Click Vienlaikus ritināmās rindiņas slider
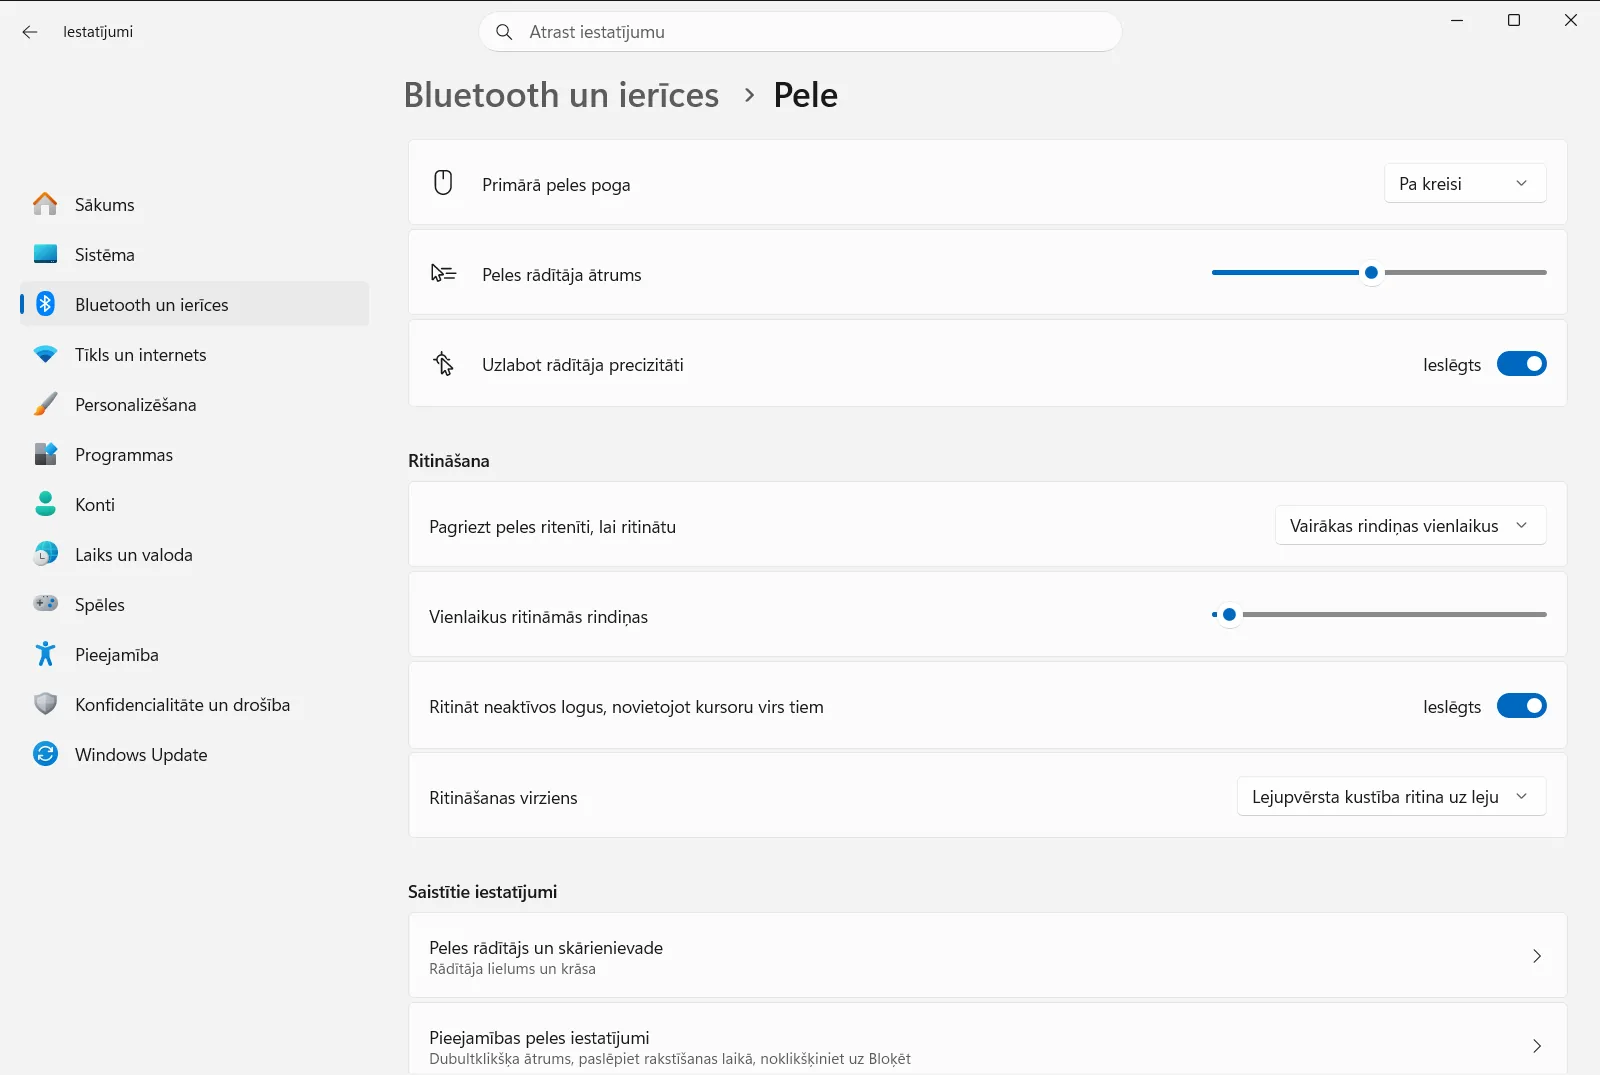 1379,614
